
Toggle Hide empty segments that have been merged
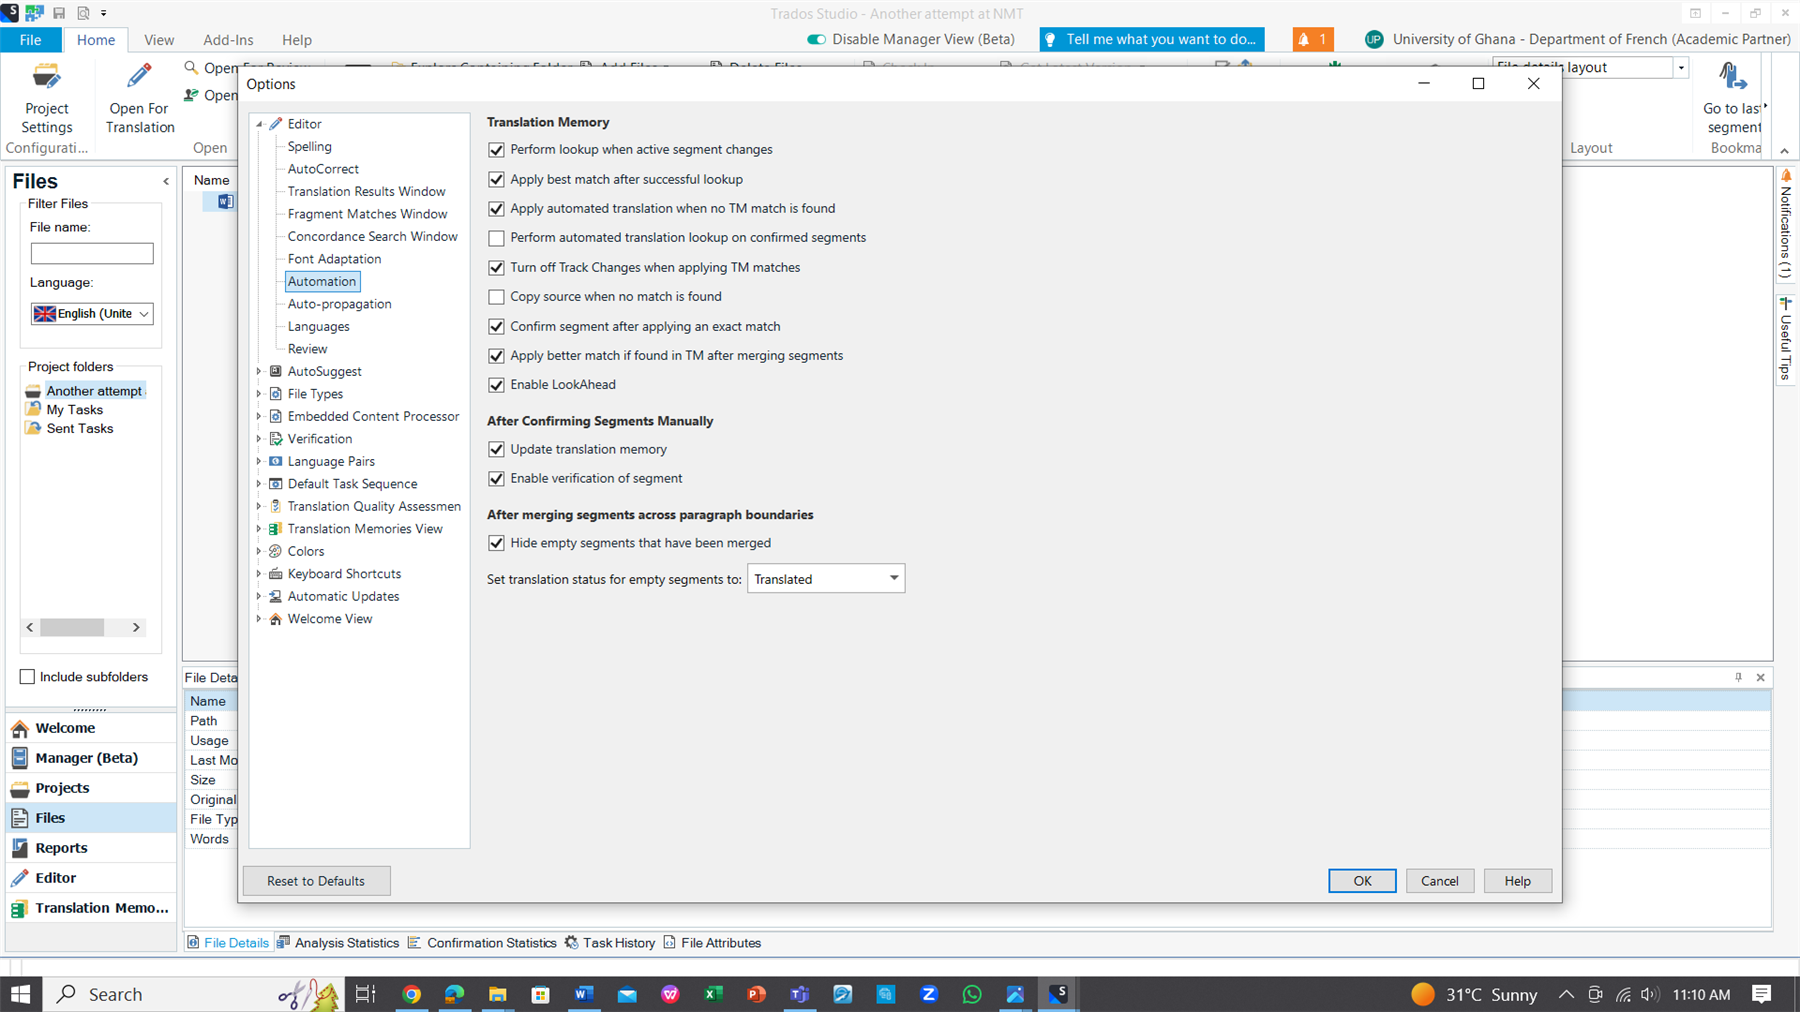(496, 543)
